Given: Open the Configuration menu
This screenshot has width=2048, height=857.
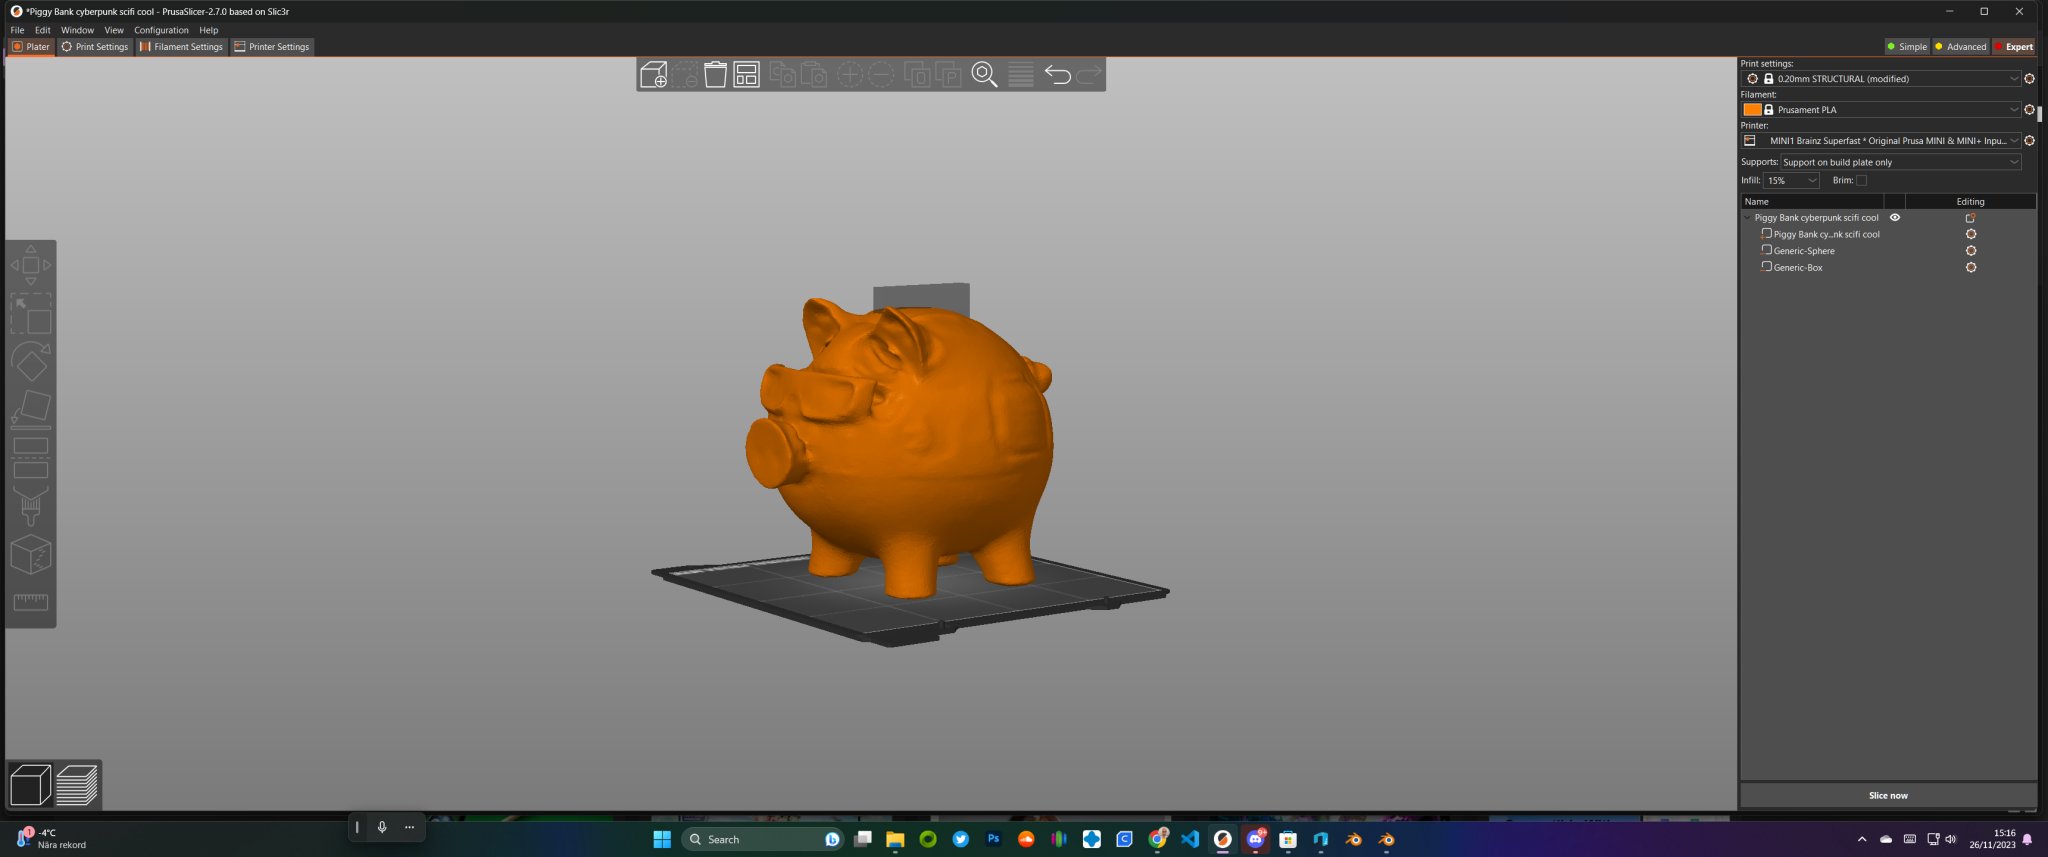Looking at the screenshot, I should 161,30.
